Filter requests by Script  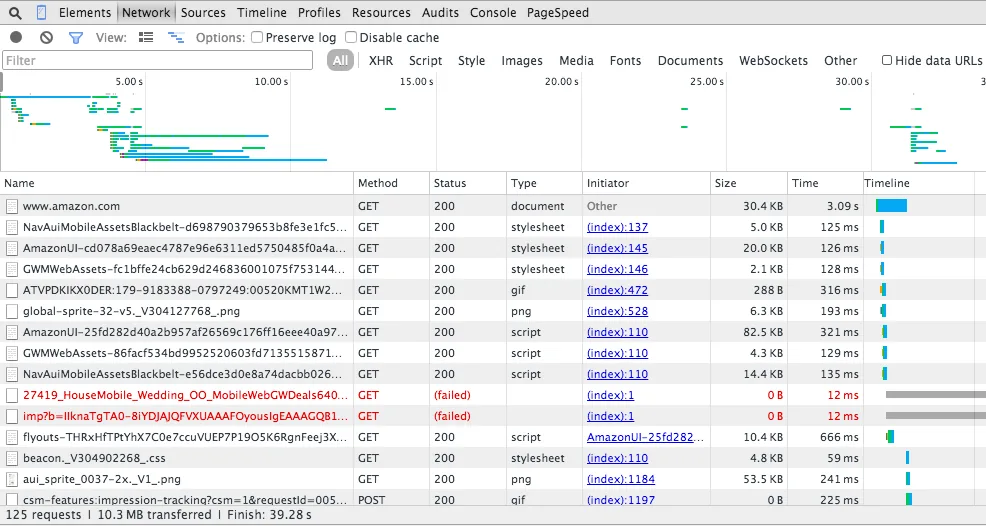[x=426, y=60]
